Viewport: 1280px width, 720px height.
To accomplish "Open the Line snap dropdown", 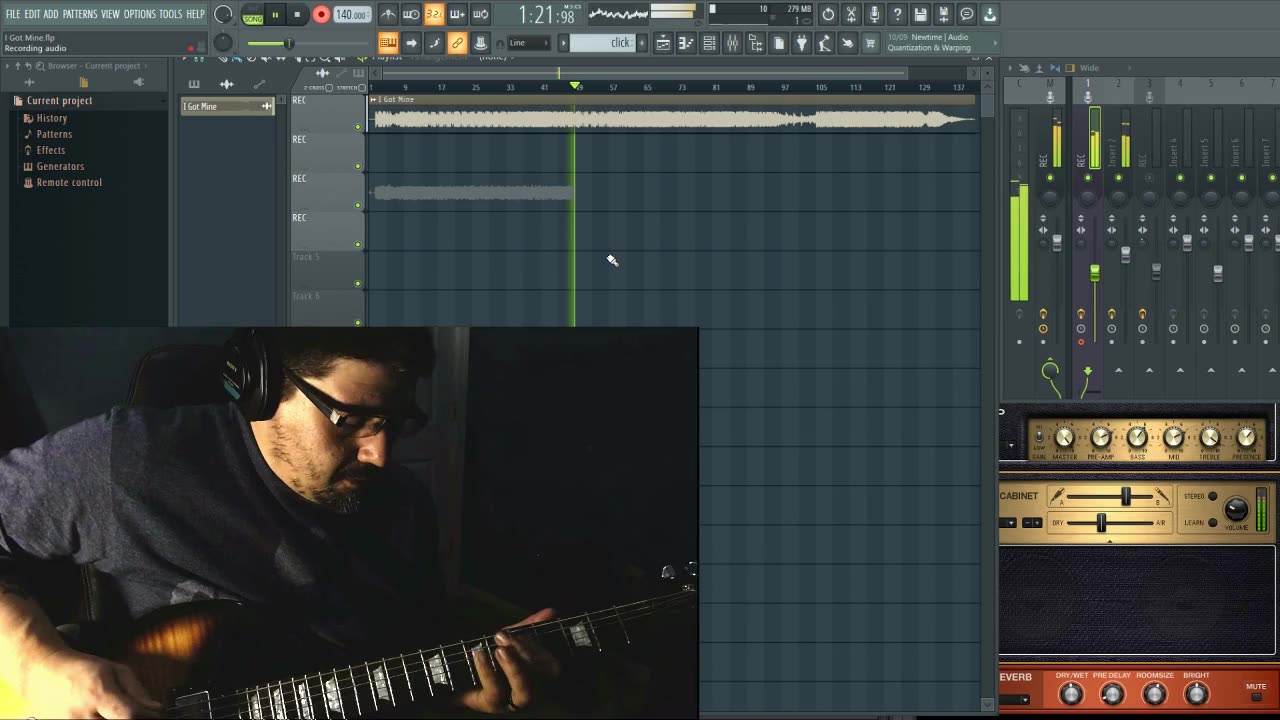I will coord(528,43).
